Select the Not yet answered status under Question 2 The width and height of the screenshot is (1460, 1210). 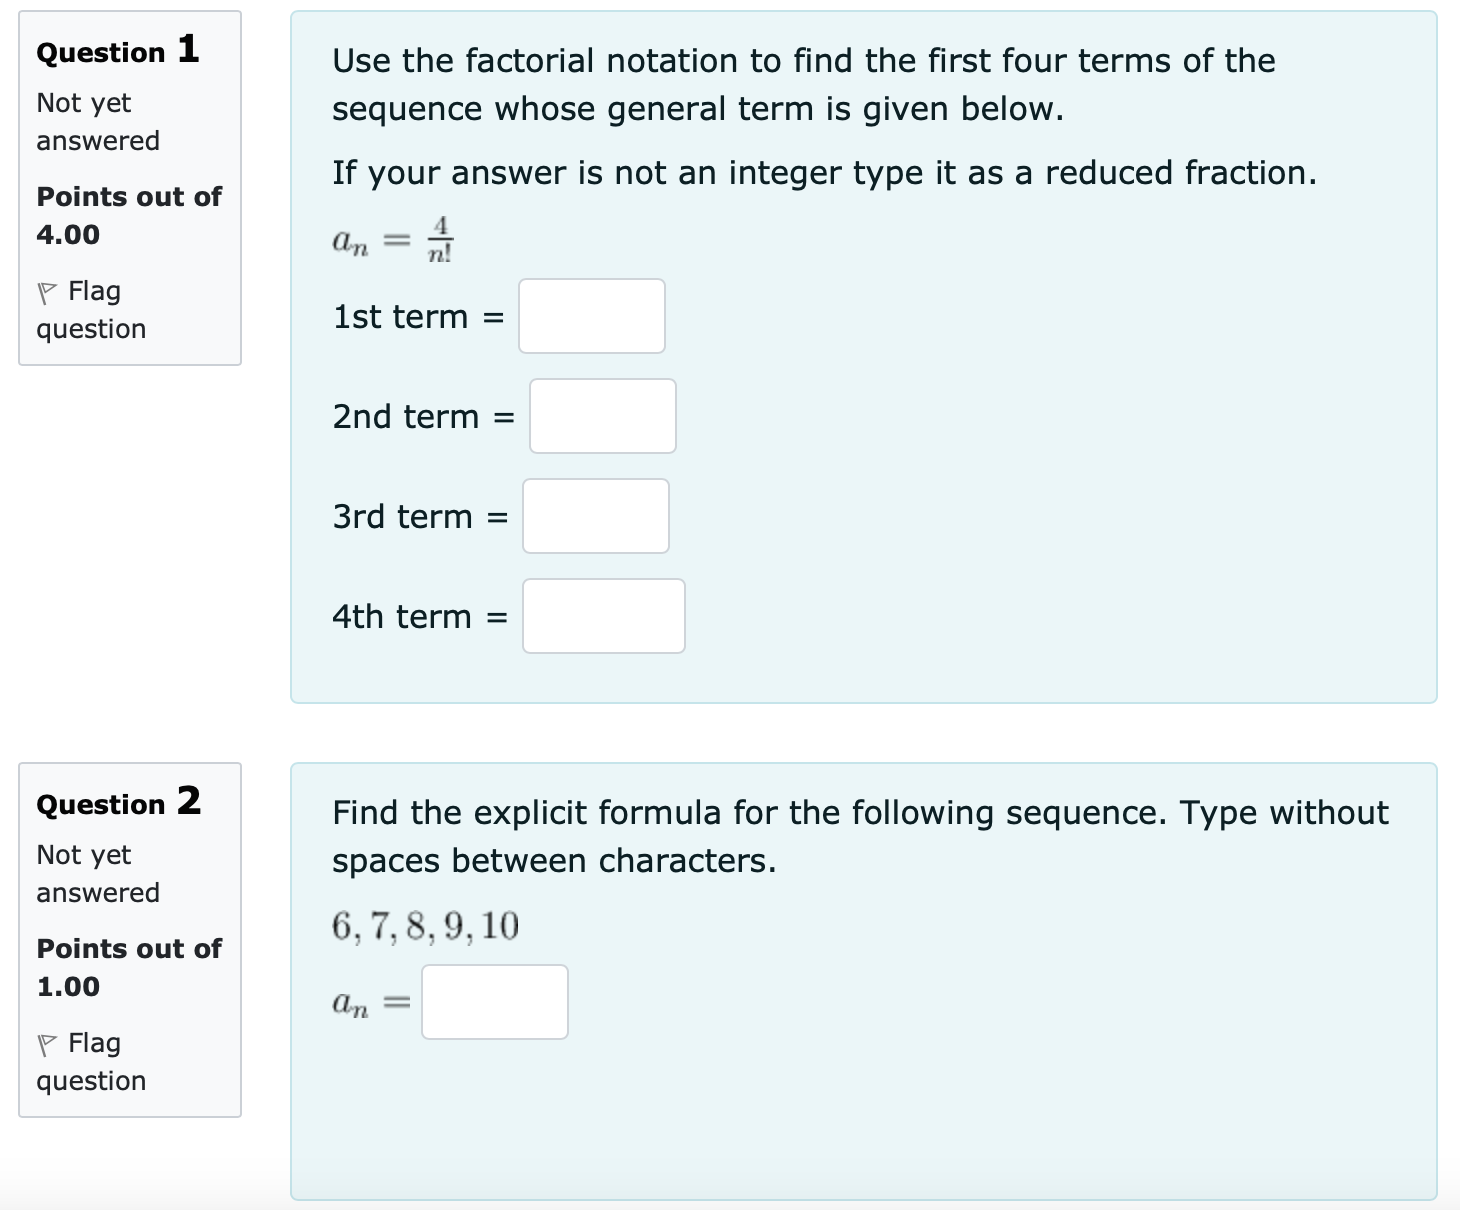(x=97, y=872)
